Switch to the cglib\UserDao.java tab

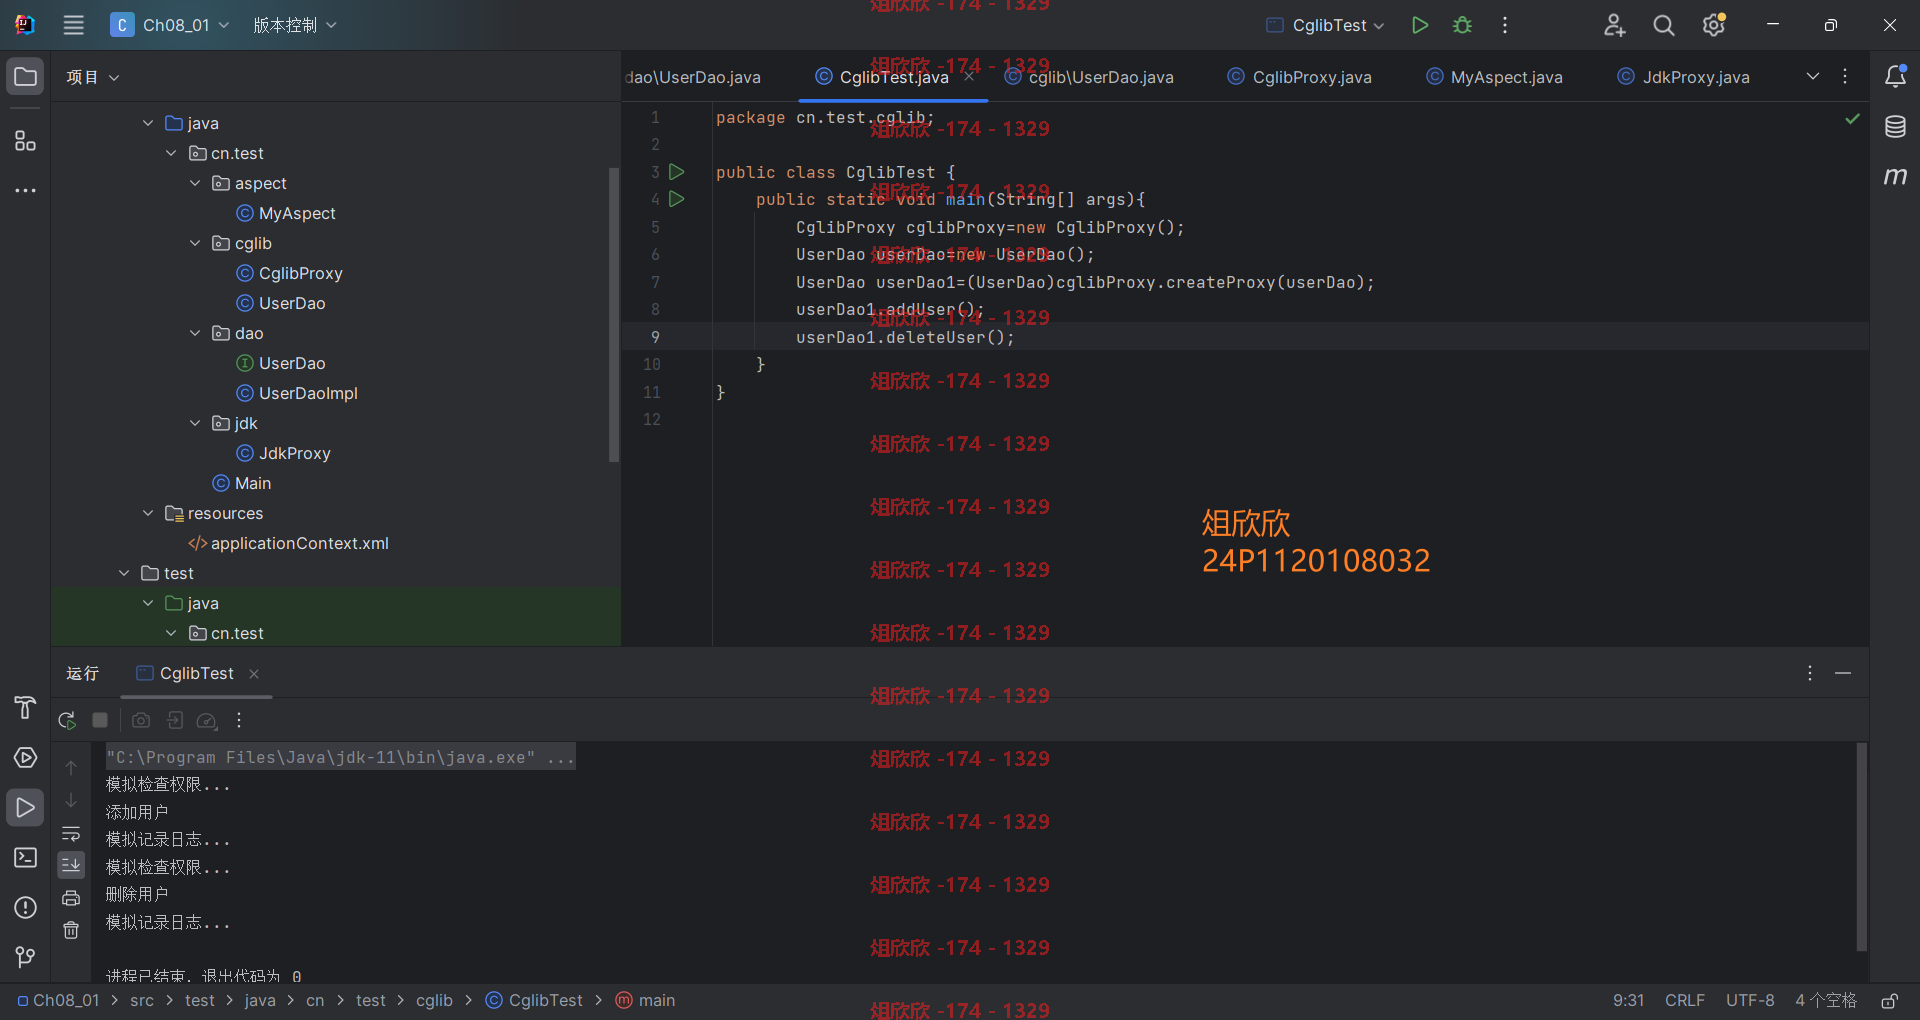tap(1089, 77)
